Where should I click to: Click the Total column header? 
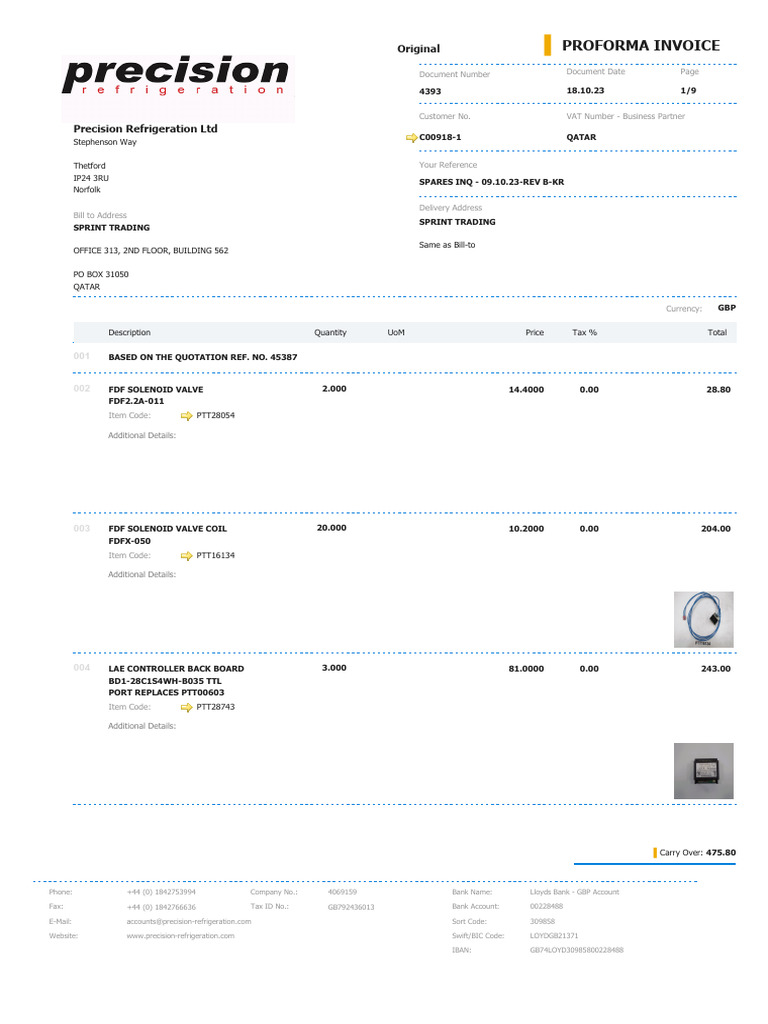pyautogui.click(x=717, y=332)
